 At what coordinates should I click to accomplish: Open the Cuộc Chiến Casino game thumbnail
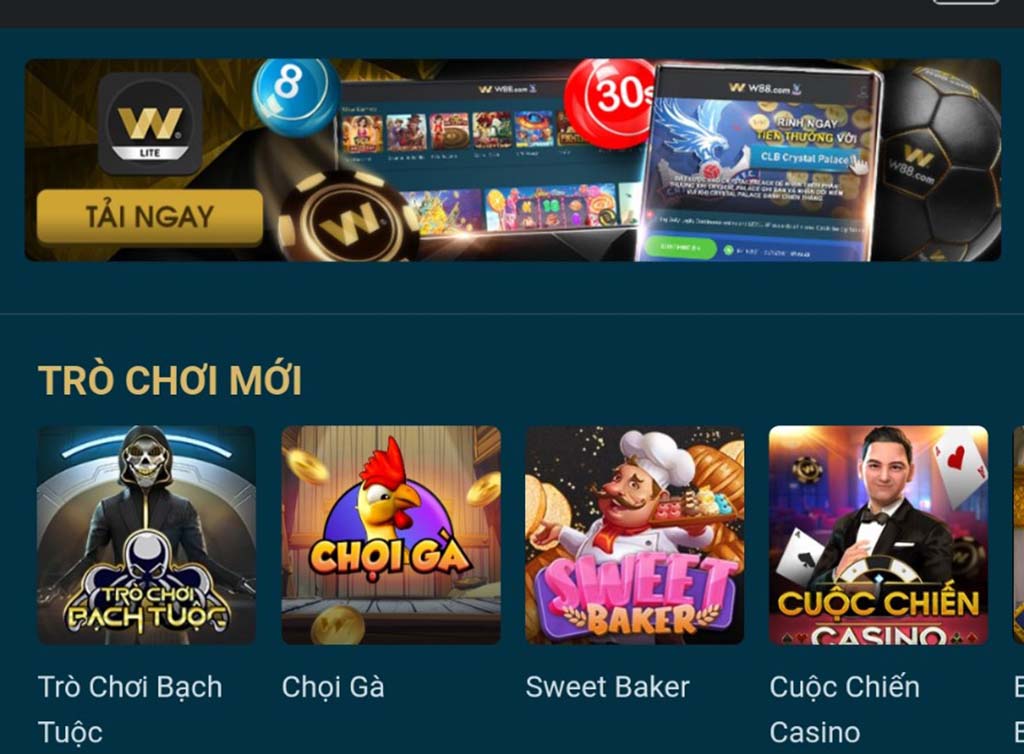[x=878, y=535]
